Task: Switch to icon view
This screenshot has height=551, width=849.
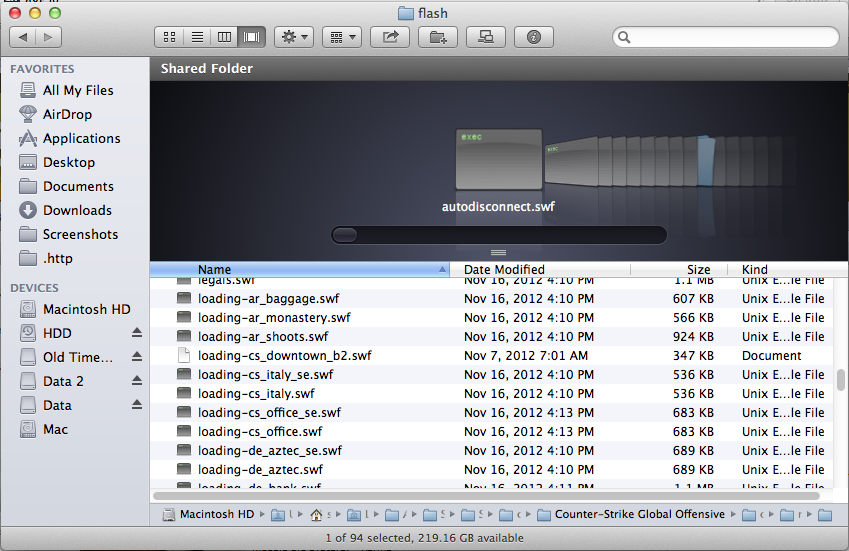Action: [169, 37]
